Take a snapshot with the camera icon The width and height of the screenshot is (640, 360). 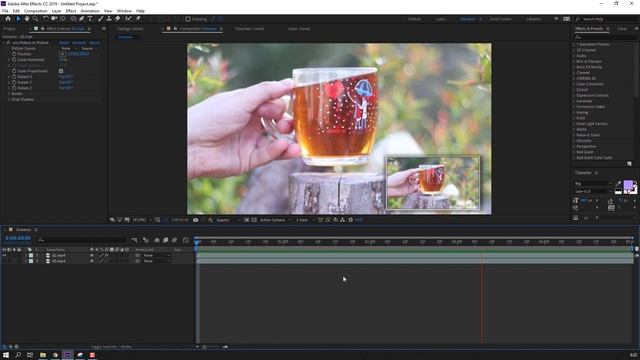pos(196,220)
